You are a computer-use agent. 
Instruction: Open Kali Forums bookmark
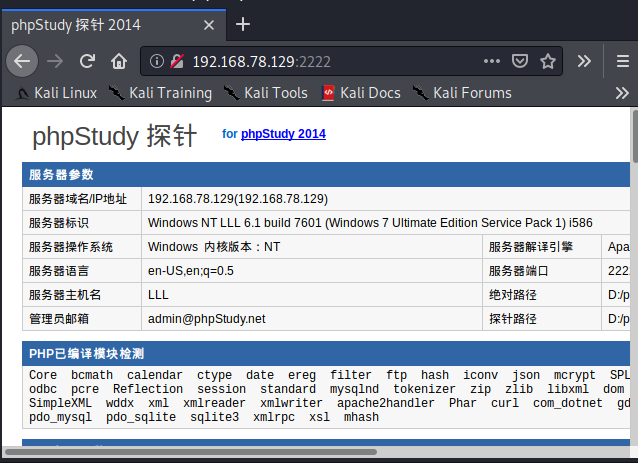462,93
